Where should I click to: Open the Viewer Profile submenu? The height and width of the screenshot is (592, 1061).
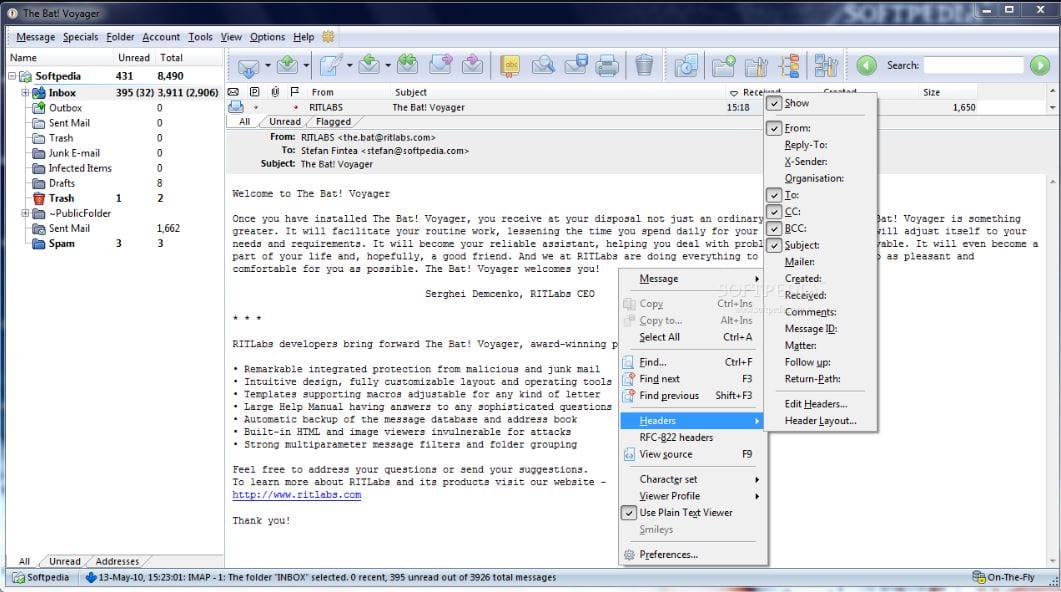(x=694, y=496)
